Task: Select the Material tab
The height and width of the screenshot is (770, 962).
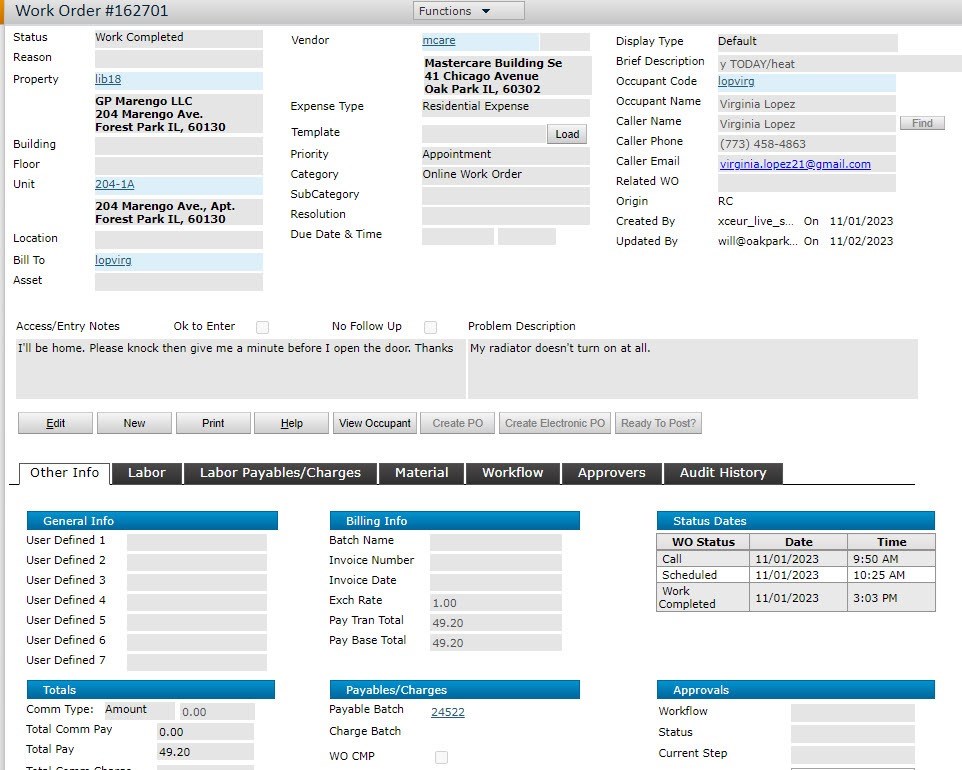Action: tap(421, 472)
